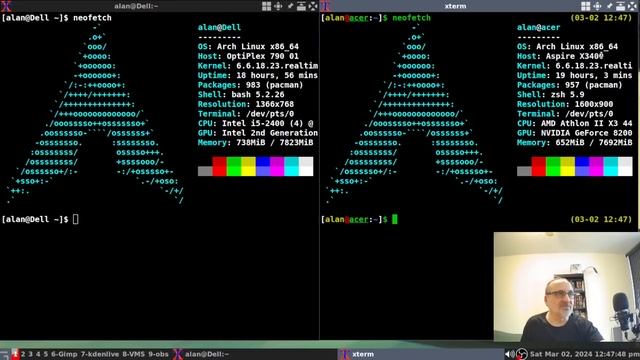Click the red color block in alan@Dell neofetch
Screen dimensions: 640x360
pyautogui.click(x=219, y=166)
